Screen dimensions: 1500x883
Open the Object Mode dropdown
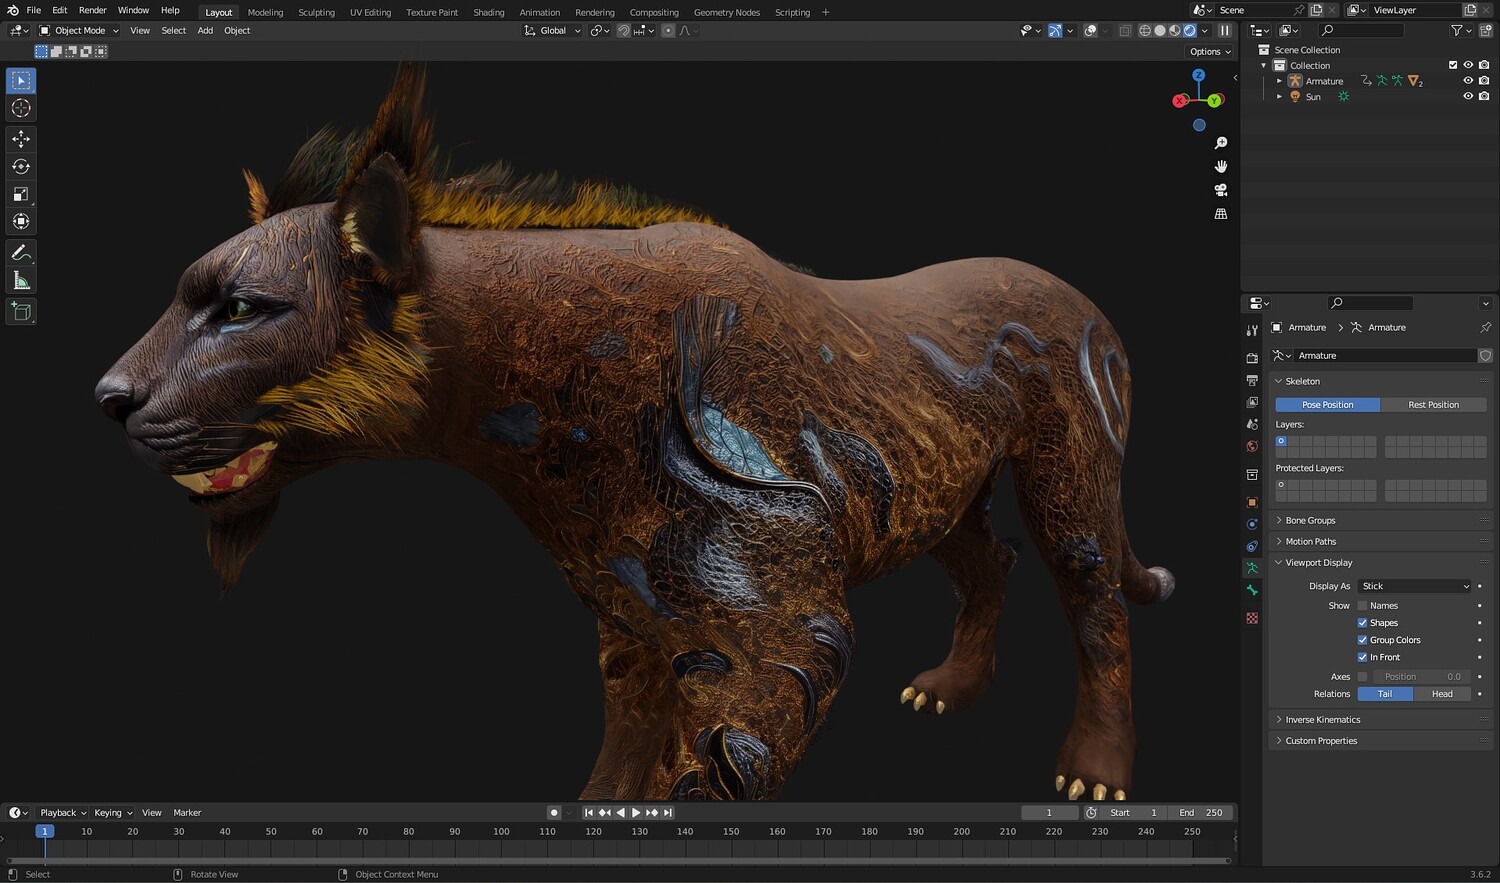(79, 31)
